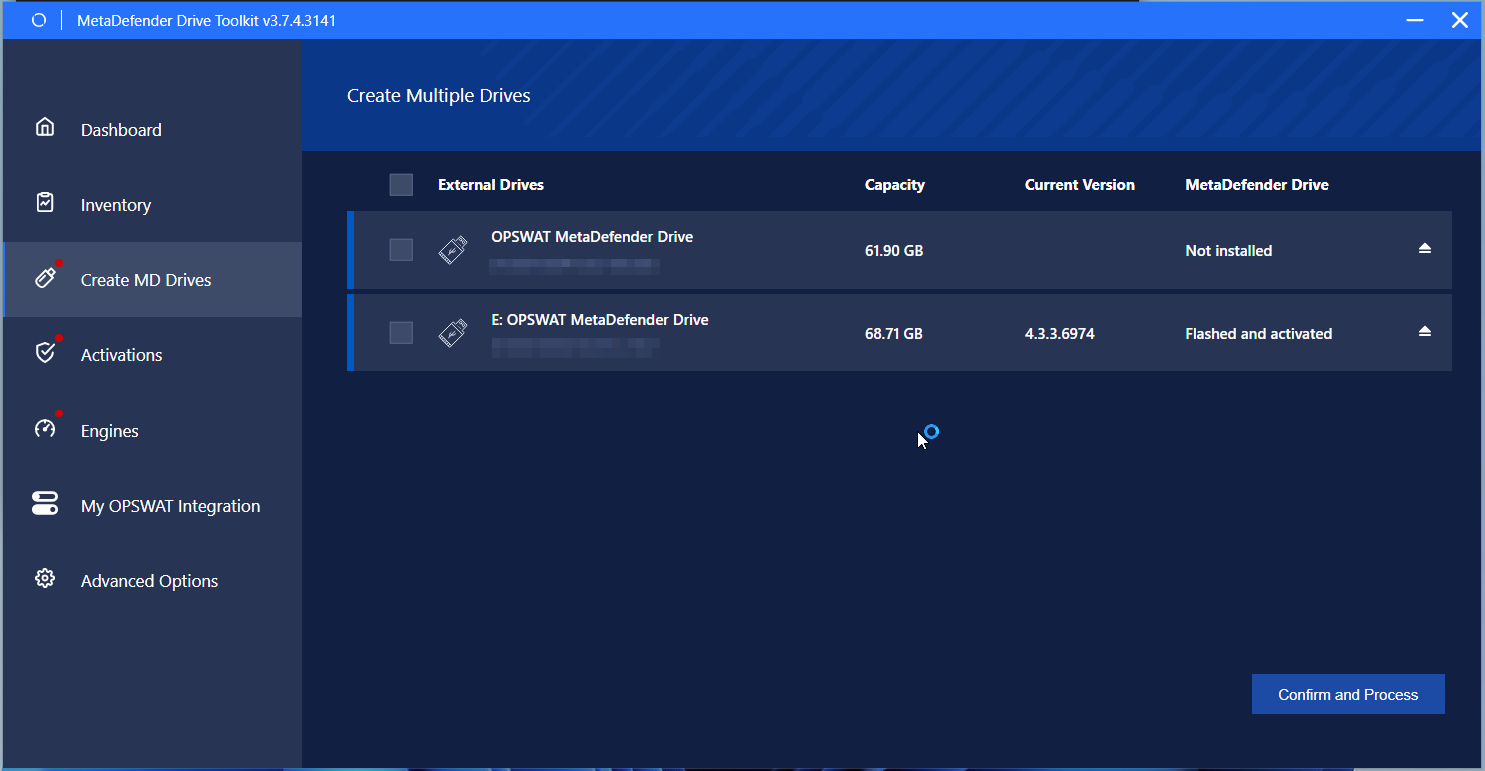
Task: Click the Create MD Drives USB icon
Action: (45, 277)
